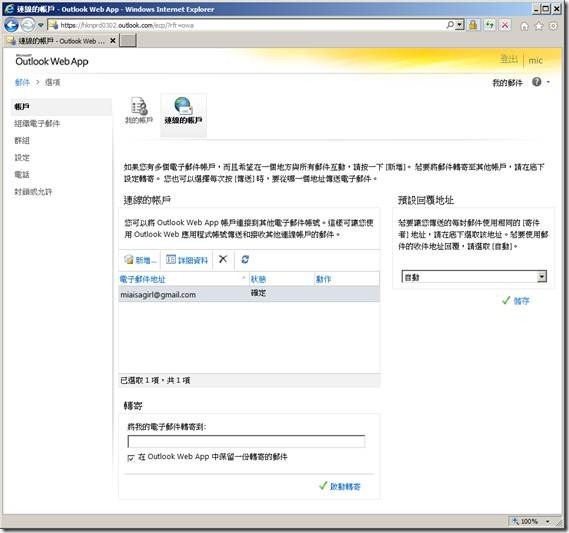Select 群組 in the left navigation
The height and width of the screenshot is (533, 569).
(22, 140)
